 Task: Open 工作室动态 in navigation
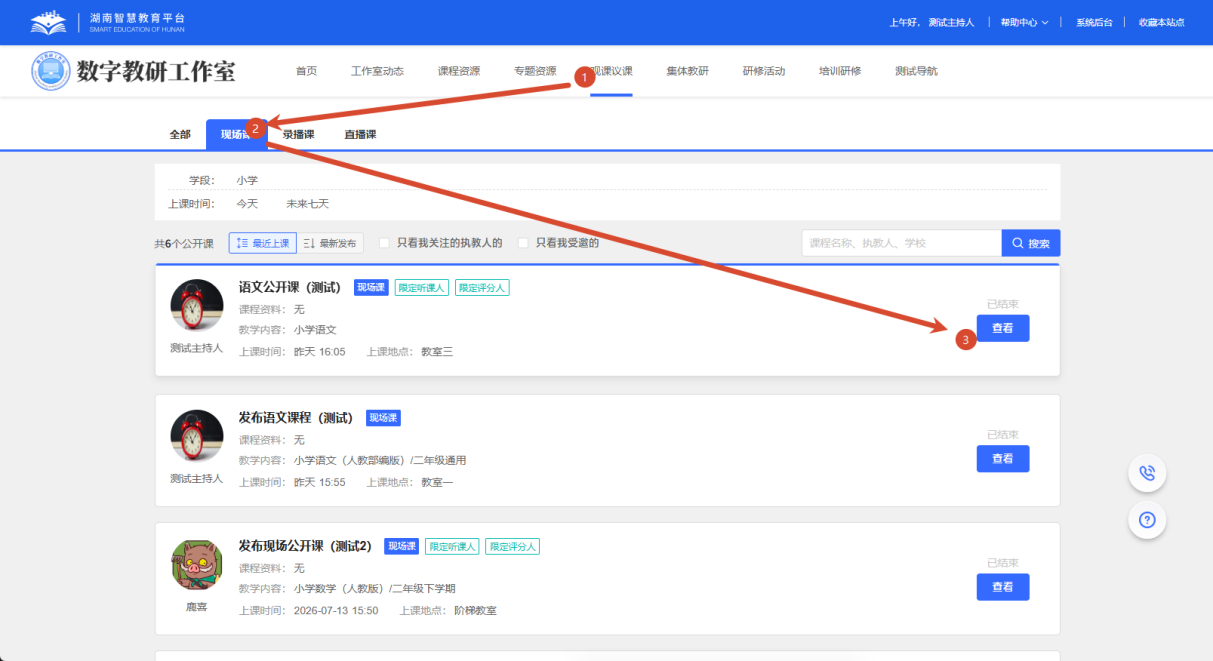(x=377, y=71)
